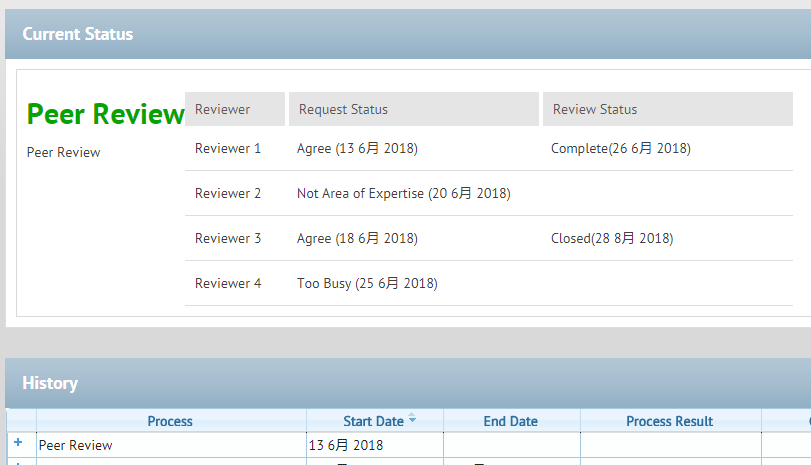Click the Too Busy request status
The image size is (811, 465).
(367, 283)
